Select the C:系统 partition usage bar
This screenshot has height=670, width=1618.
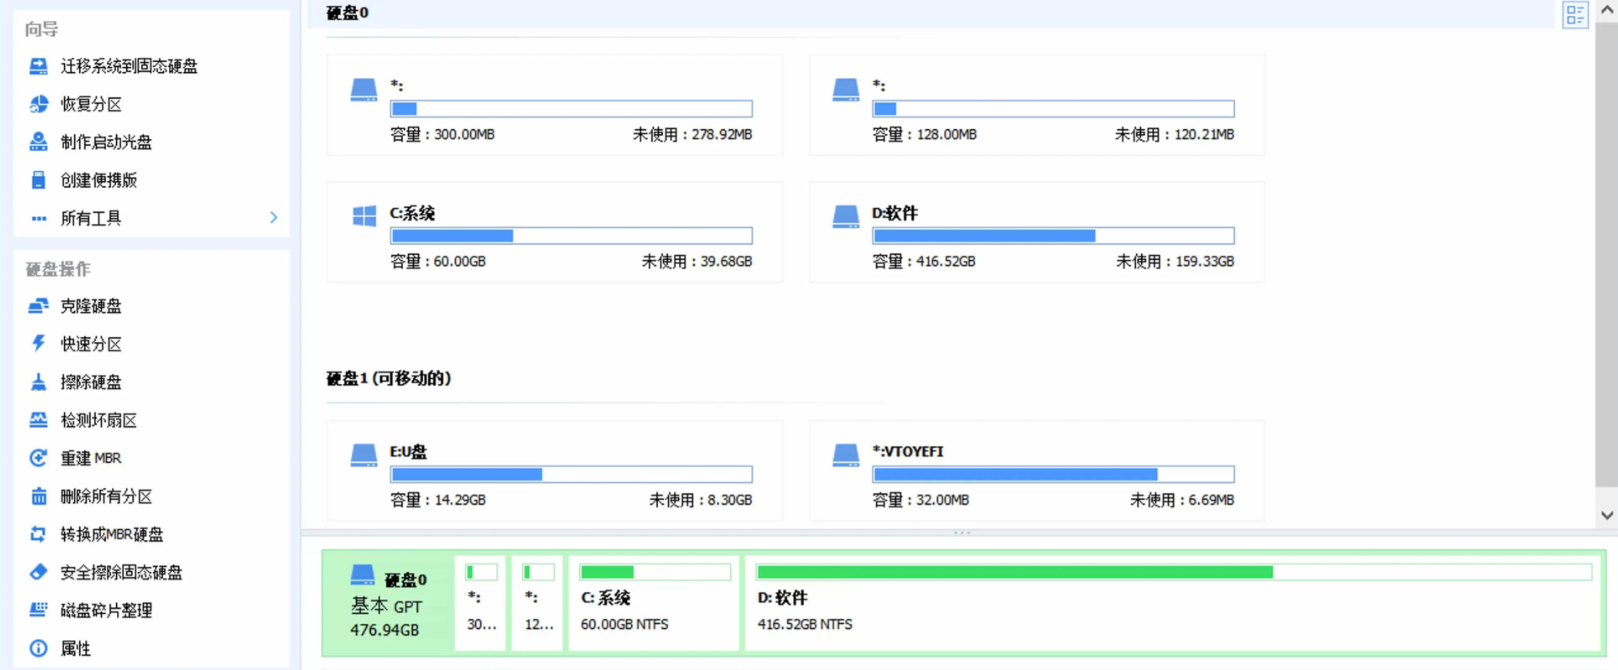pos(571,236)
